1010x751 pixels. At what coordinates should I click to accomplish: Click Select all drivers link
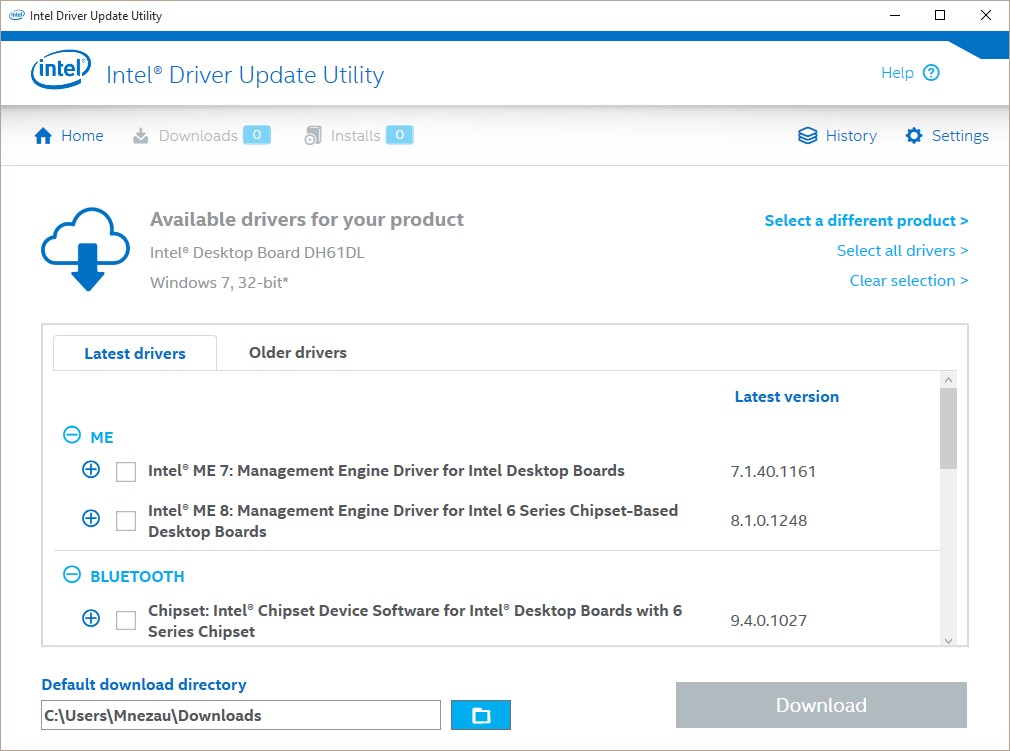(902, 251)
